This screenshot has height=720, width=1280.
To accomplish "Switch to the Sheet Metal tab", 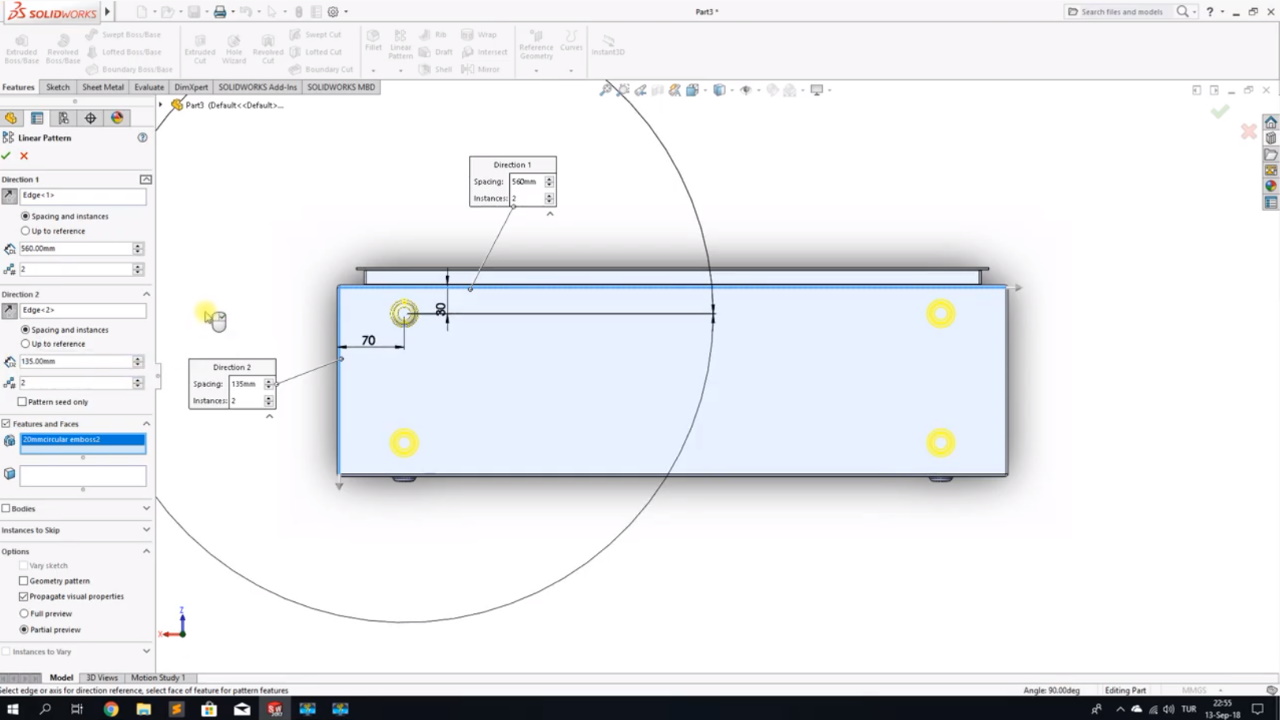I will tap(103, 87).
